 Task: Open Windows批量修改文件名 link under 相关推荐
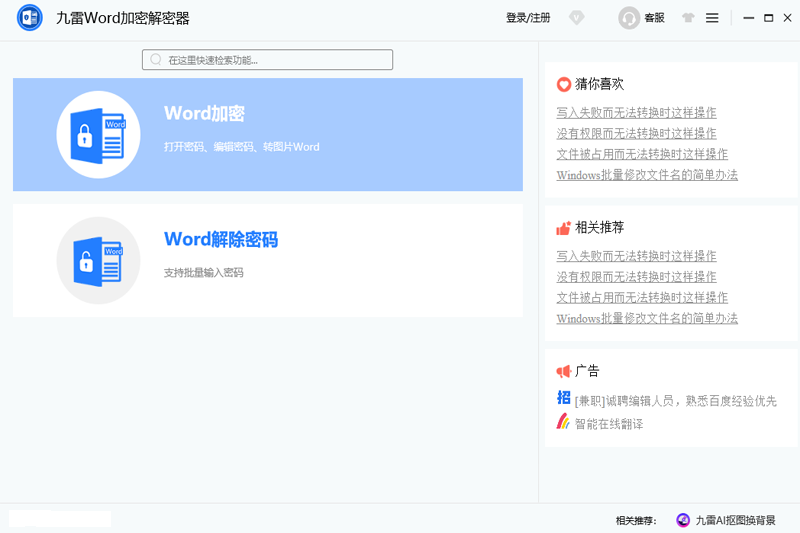[x=647, y=319]
